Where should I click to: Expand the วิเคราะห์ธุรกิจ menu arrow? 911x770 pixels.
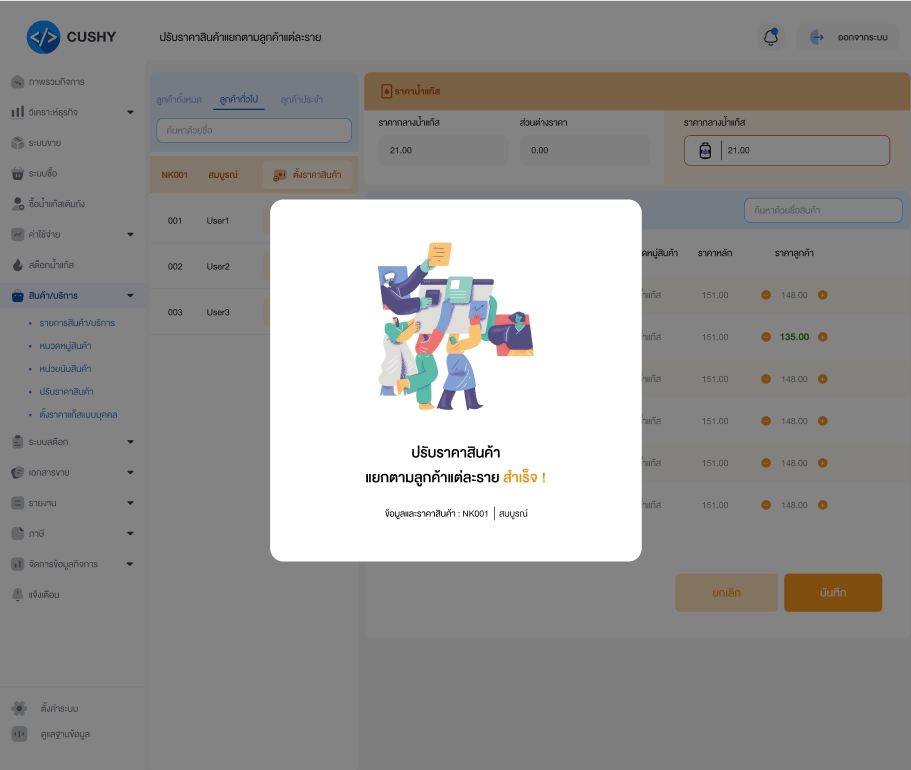click(x=130, y=112)
